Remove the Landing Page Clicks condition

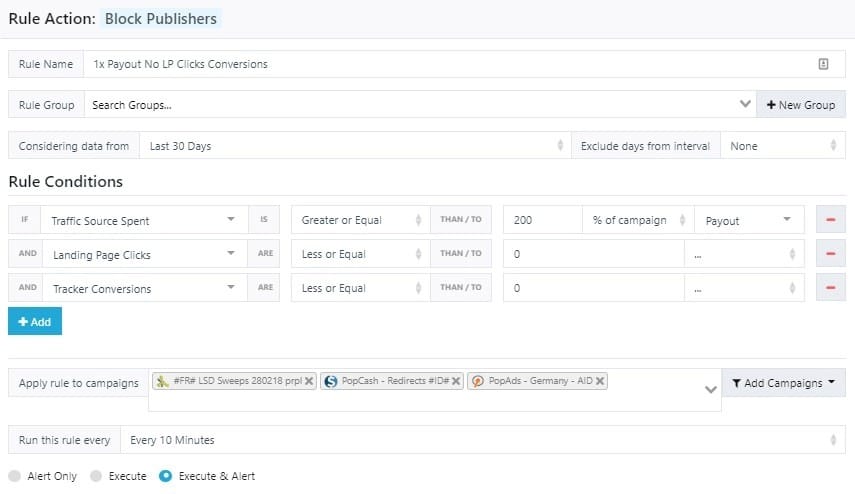click(x=830, y=254)
